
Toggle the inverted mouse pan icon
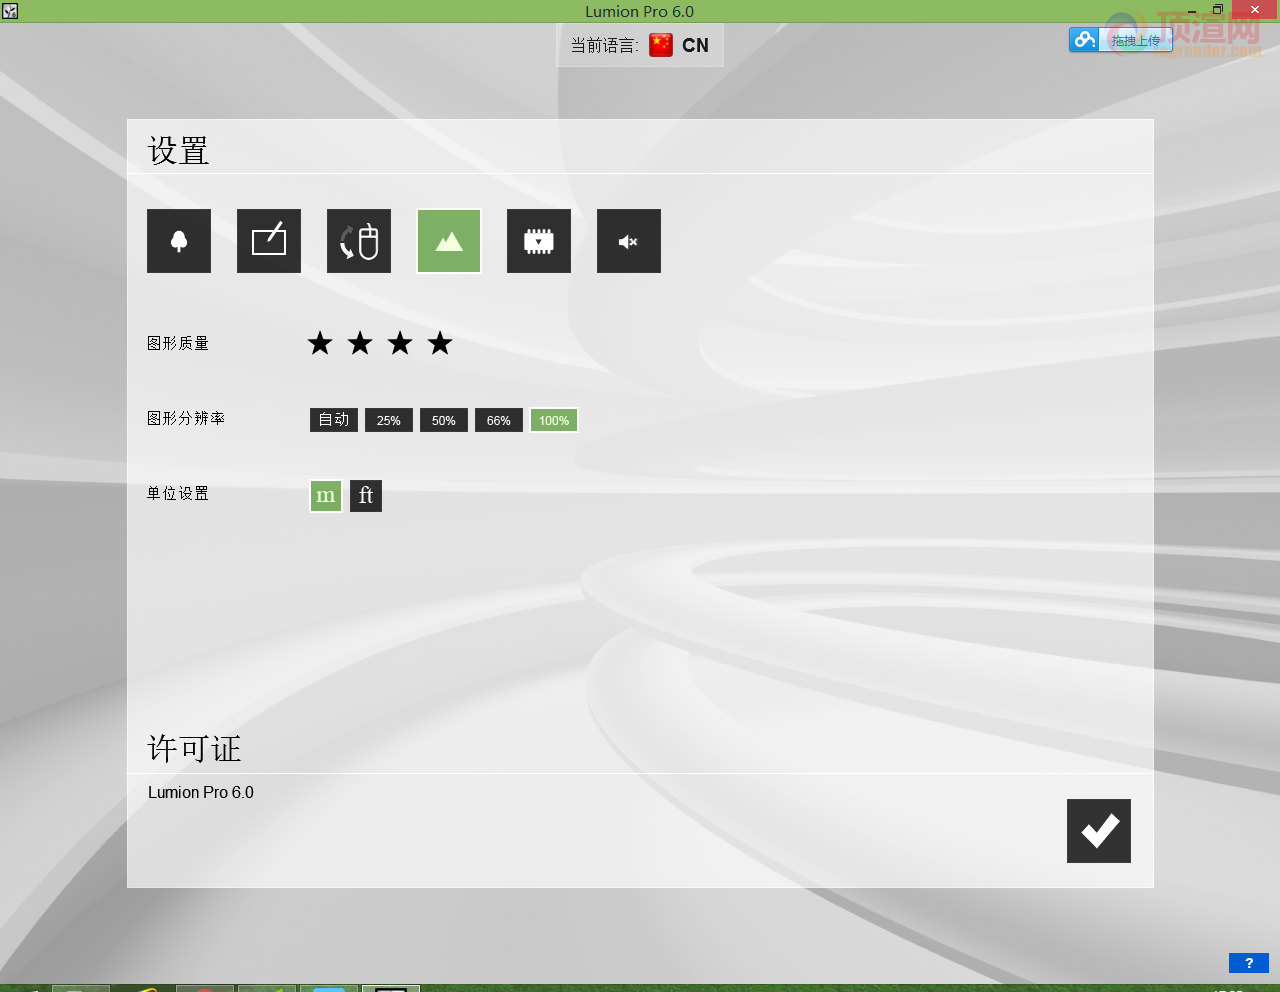pyautogui.click(x=359, y=241)
